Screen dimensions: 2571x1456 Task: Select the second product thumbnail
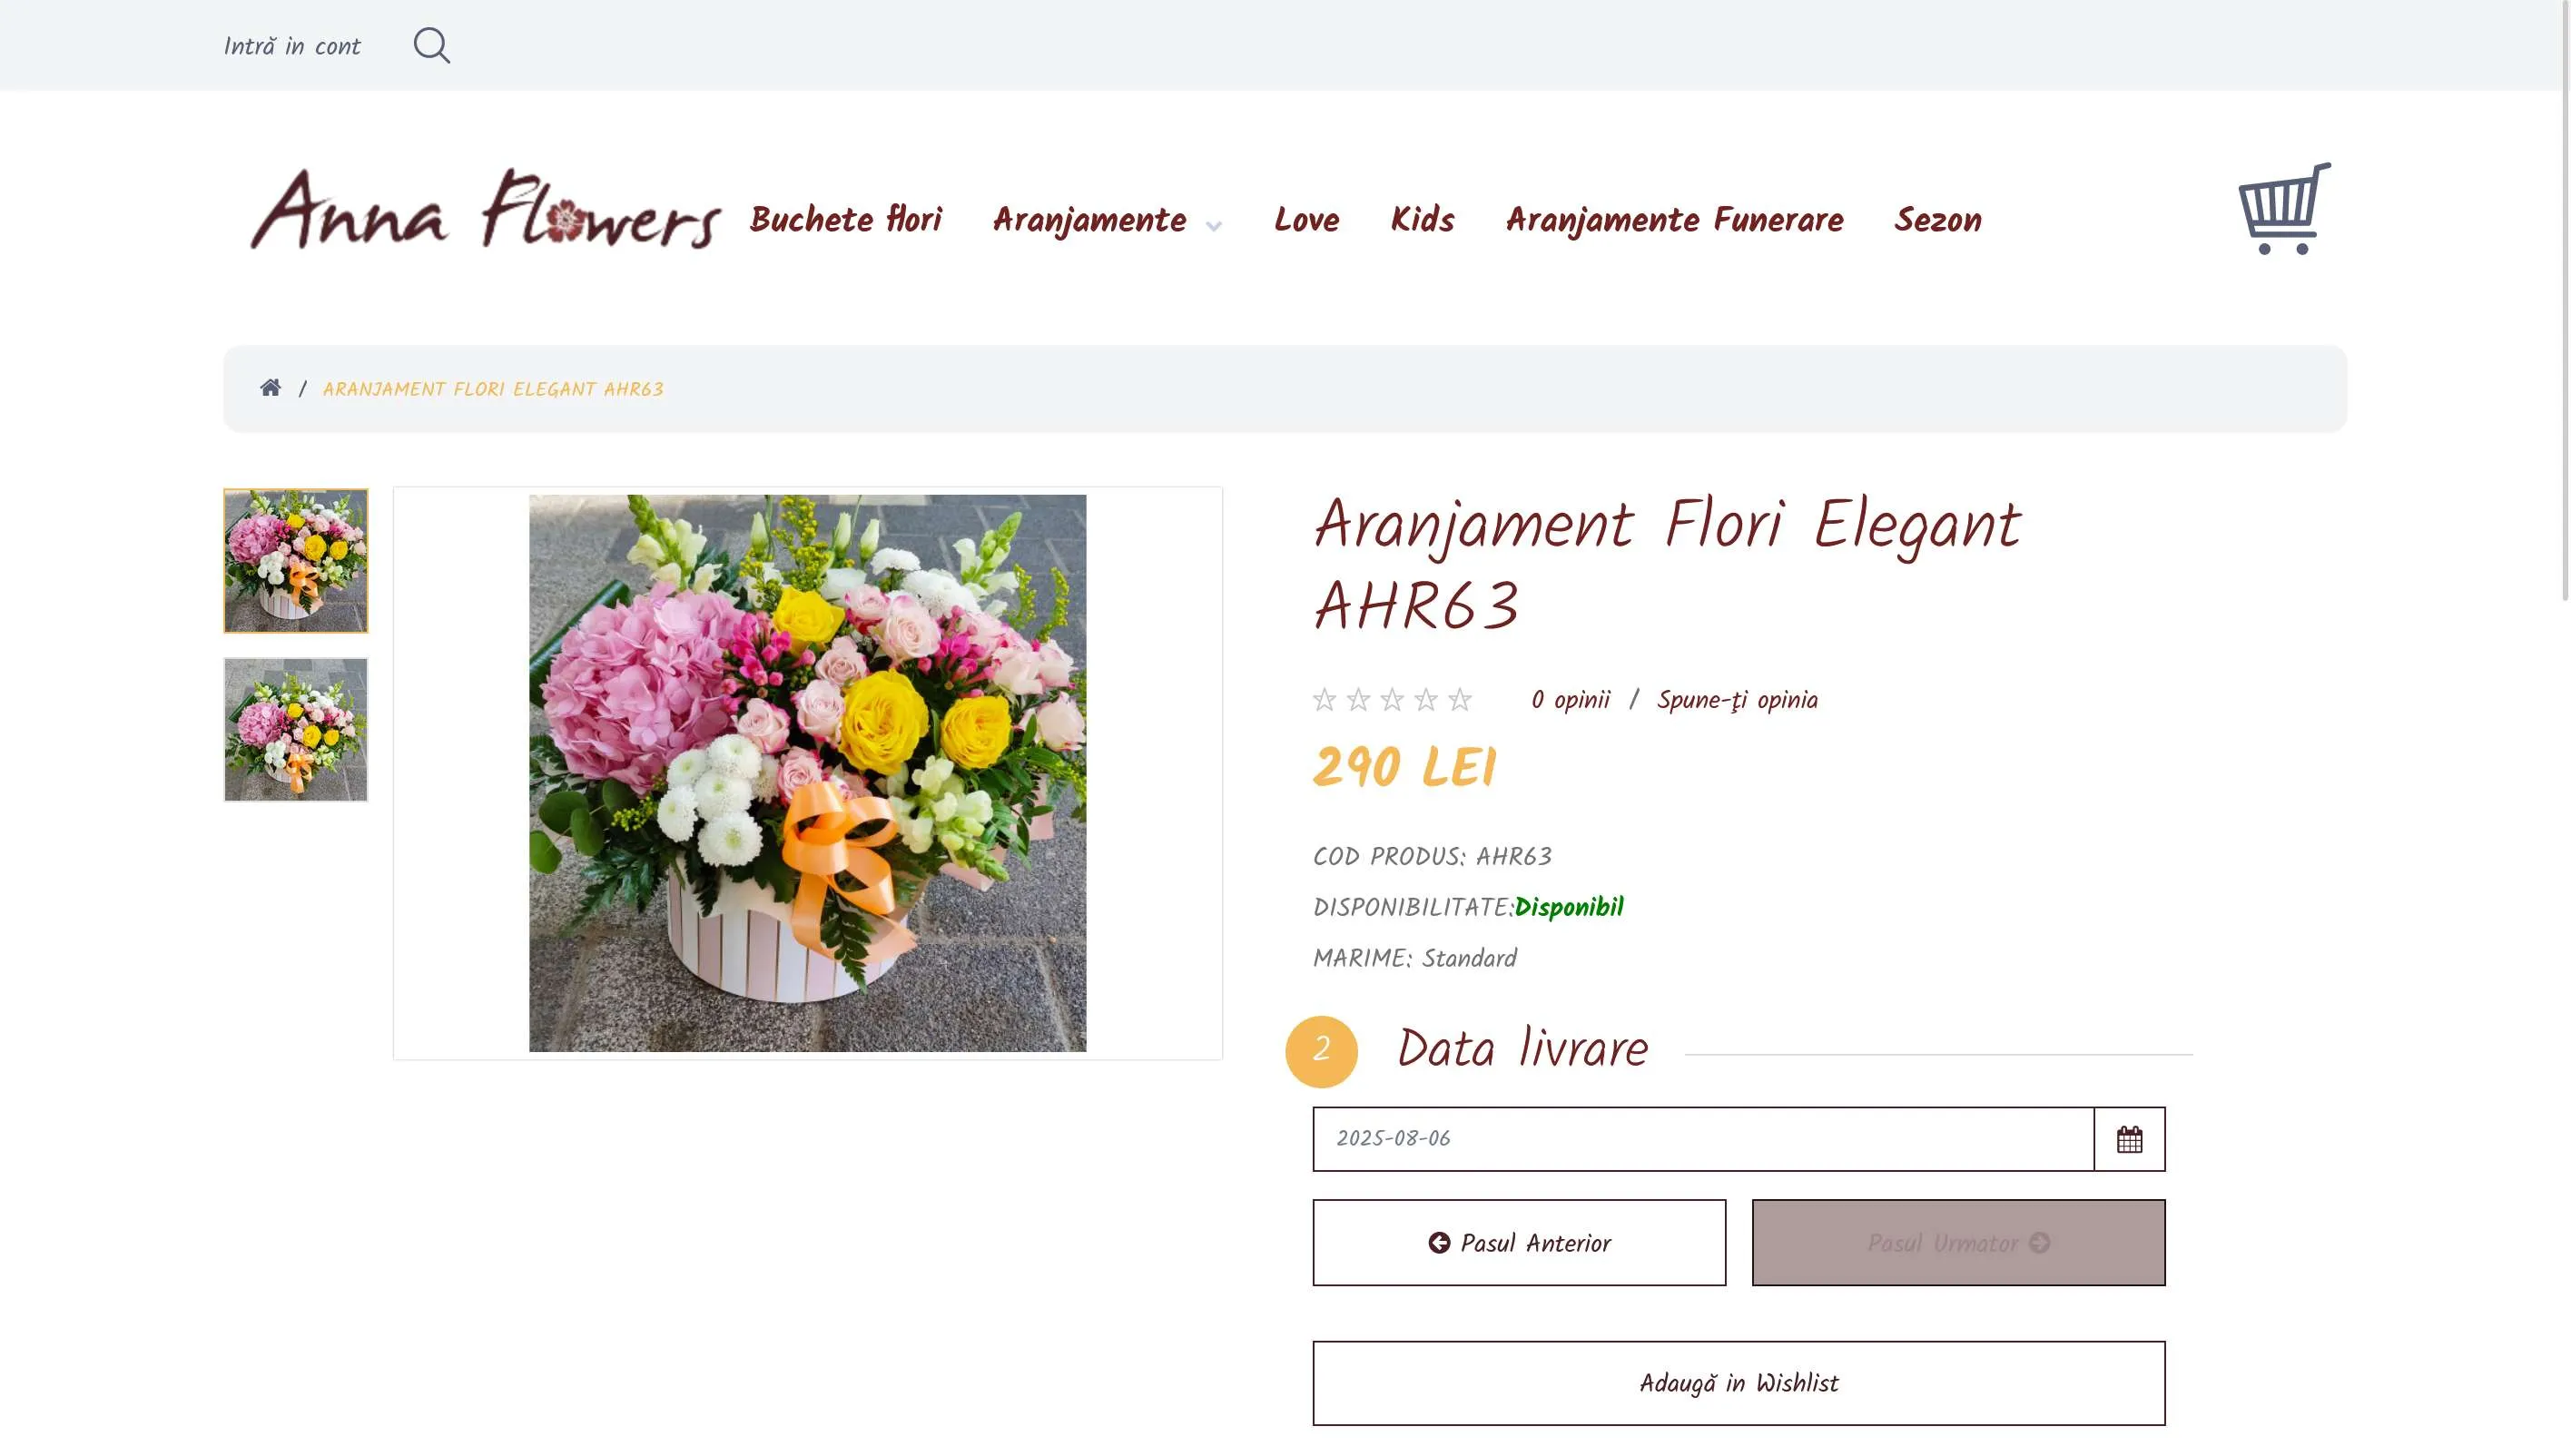pyautogui.click(x=296, y=730)
